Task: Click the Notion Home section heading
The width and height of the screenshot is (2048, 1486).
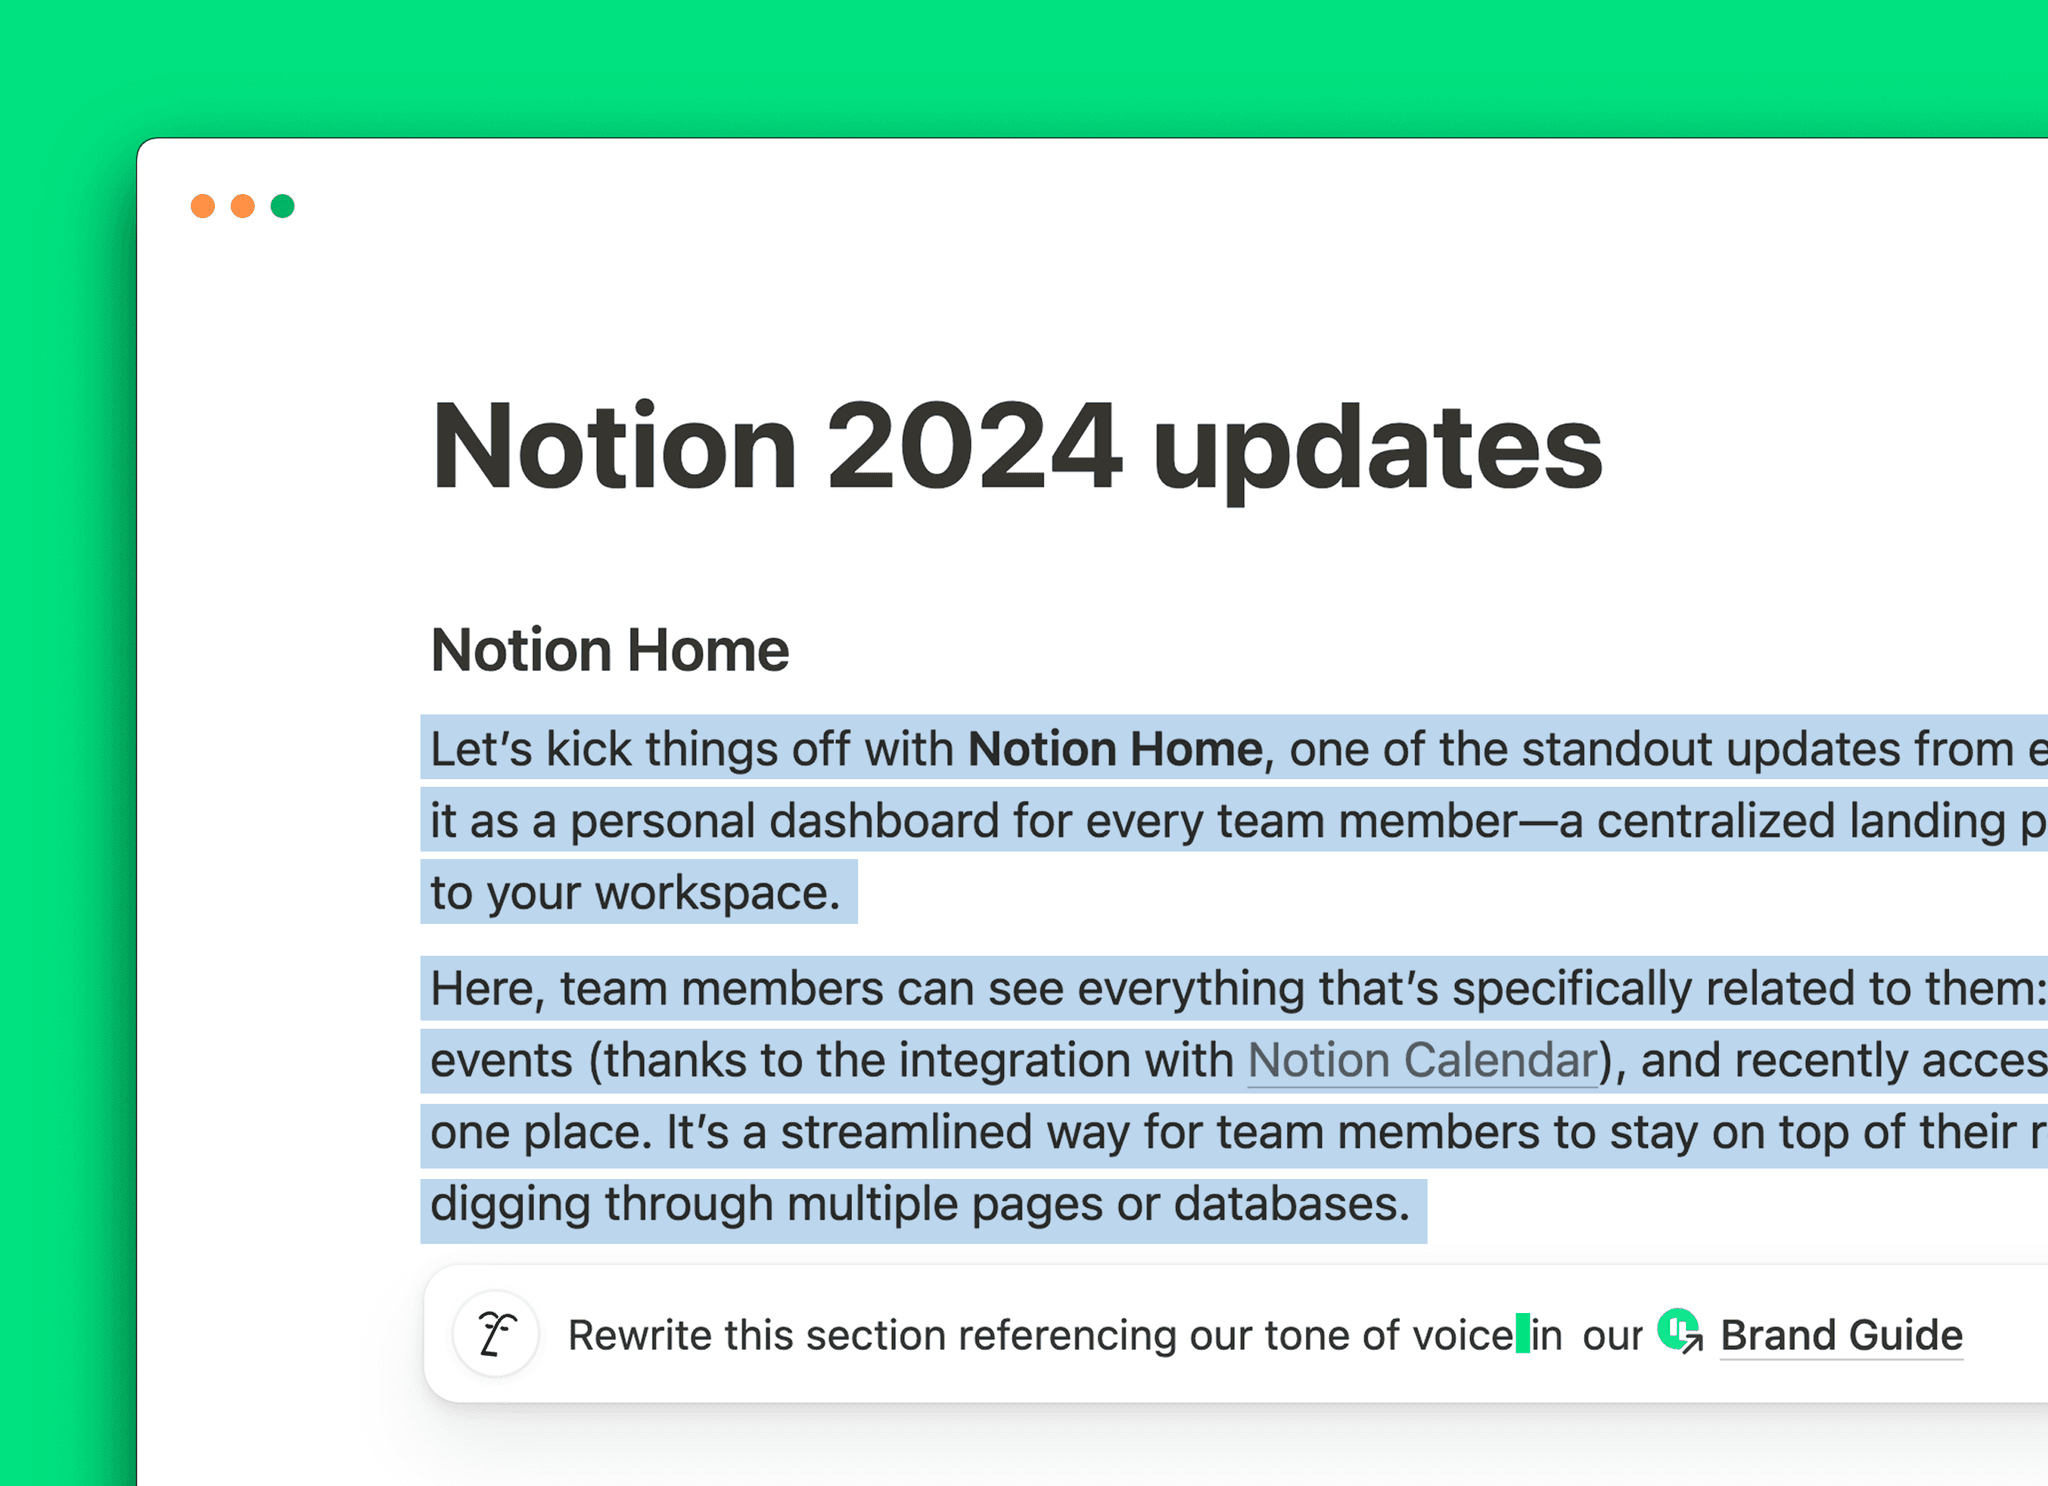Action: (x=609, y=648)
